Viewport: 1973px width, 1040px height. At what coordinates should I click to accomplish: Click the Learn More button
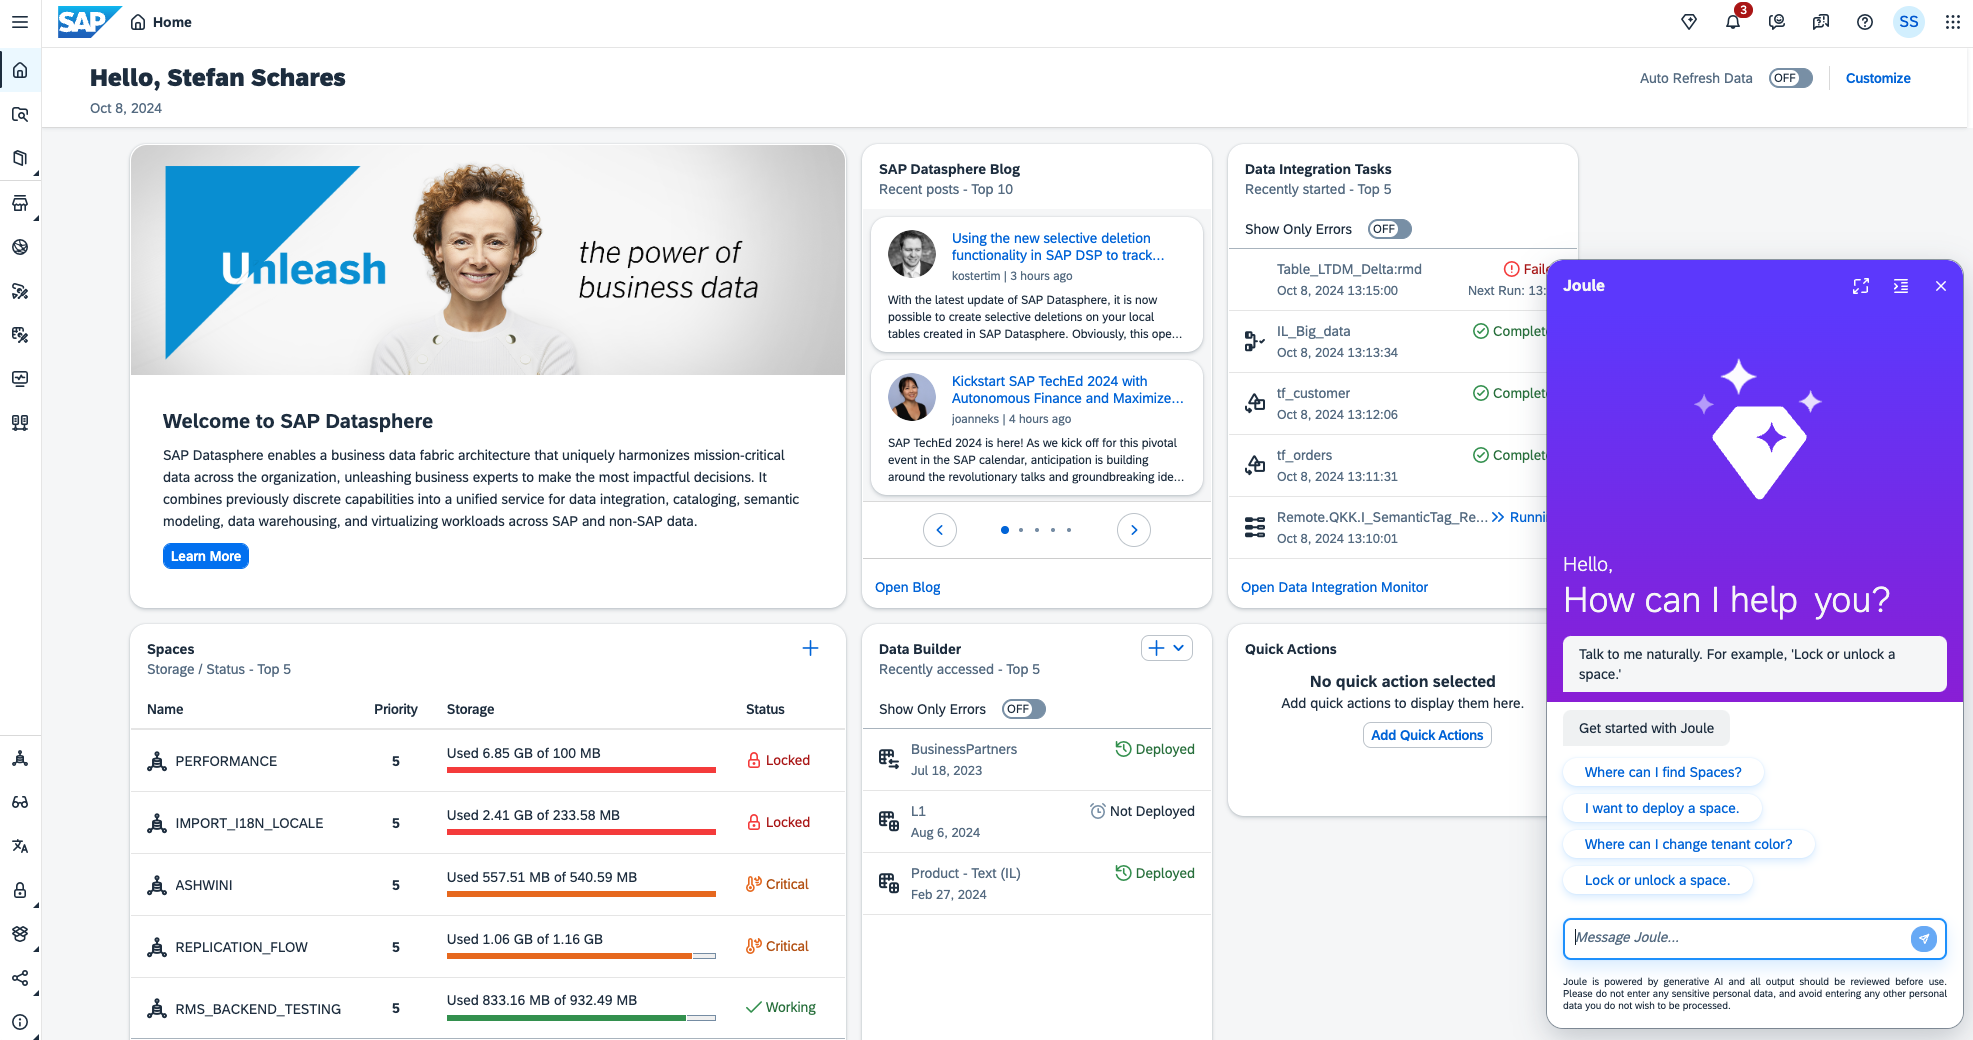(205, 556)
